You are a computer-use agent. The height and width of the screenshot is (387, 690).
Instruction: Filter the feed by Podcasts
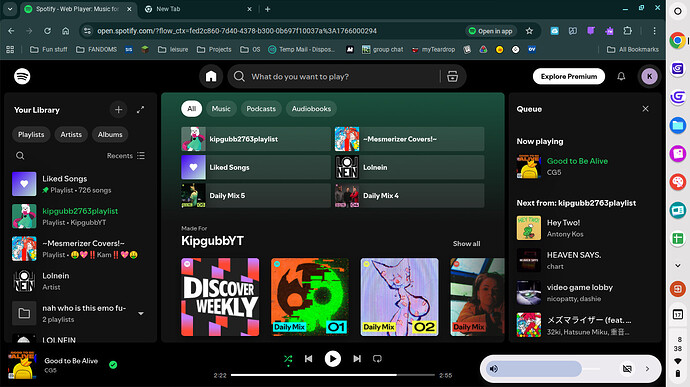pos(261,109)
